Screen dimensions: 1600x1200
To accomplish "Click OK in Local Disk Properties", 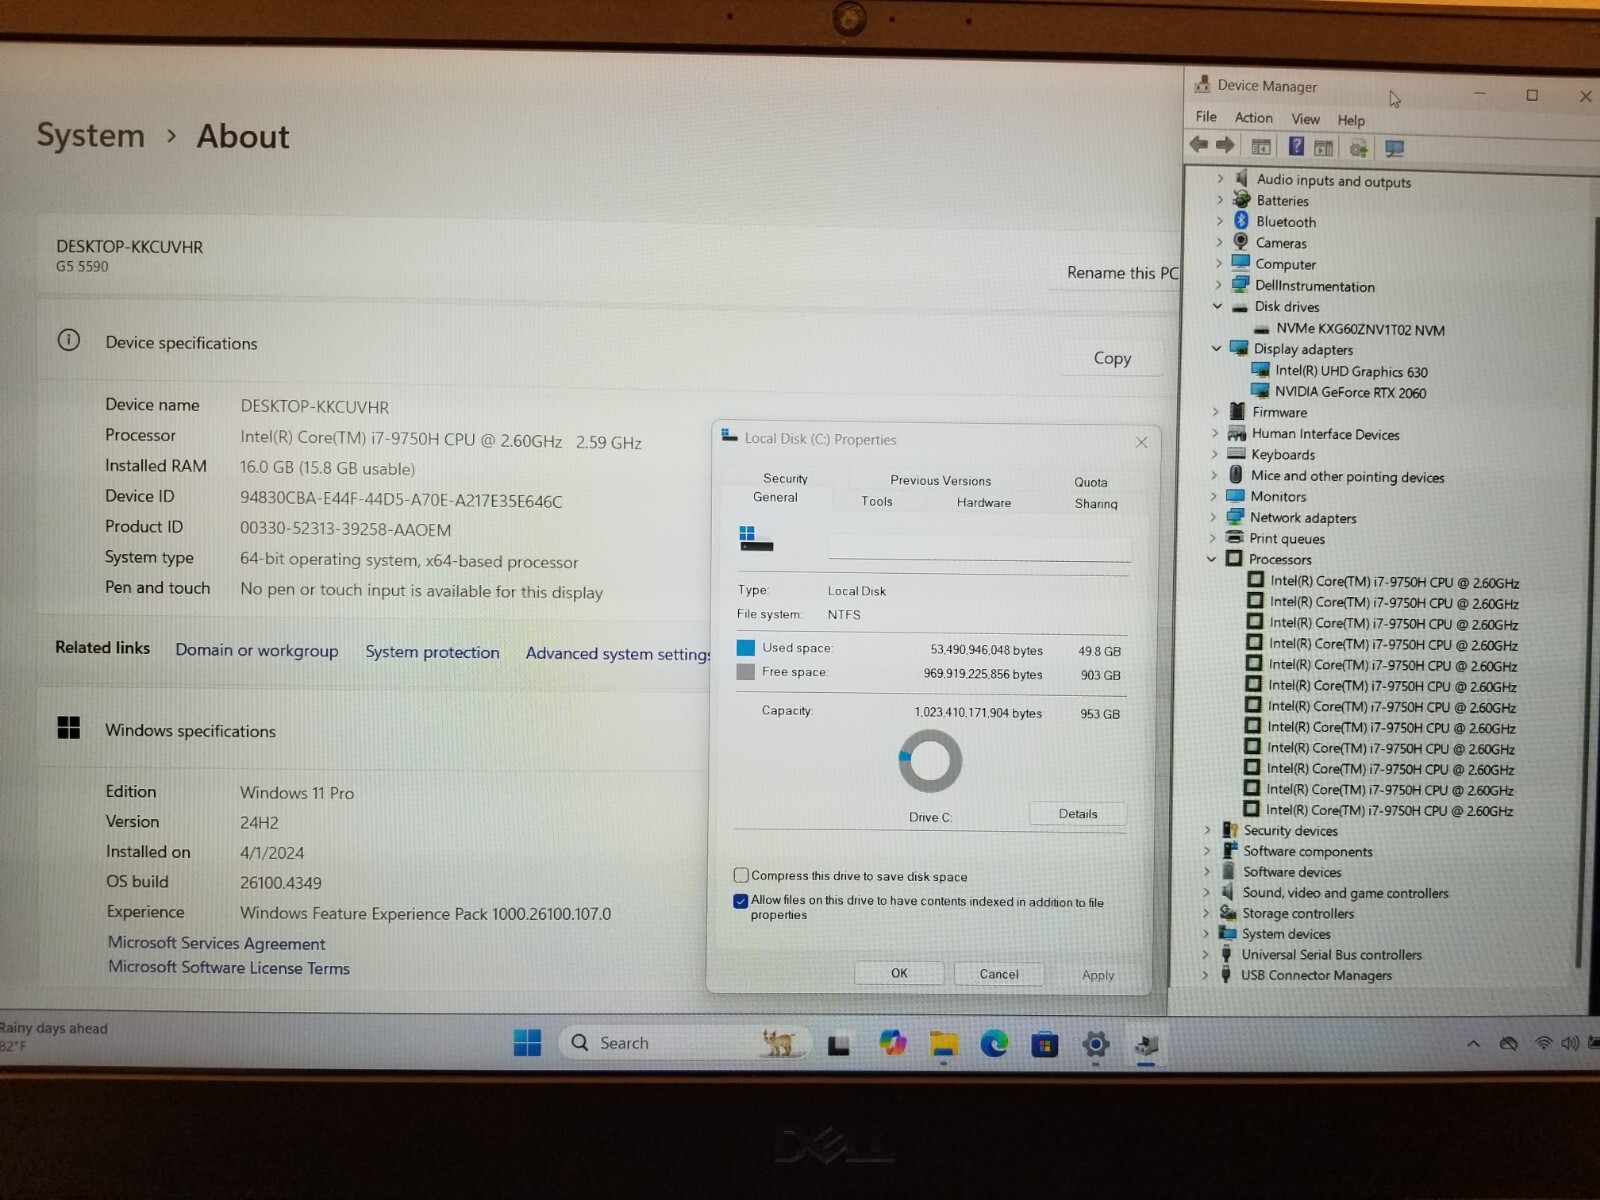I will (899, 973).
